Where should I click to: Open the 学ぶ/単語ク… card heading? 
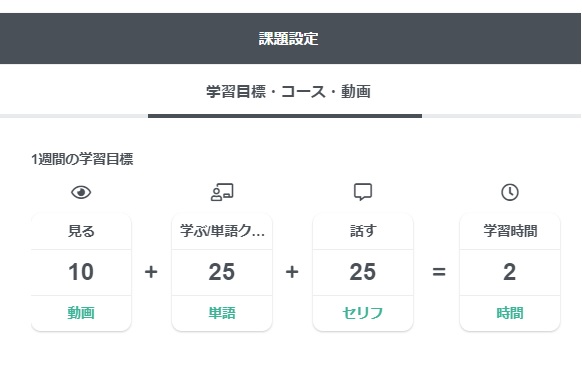pyautogui.click(x=222, y=231)
